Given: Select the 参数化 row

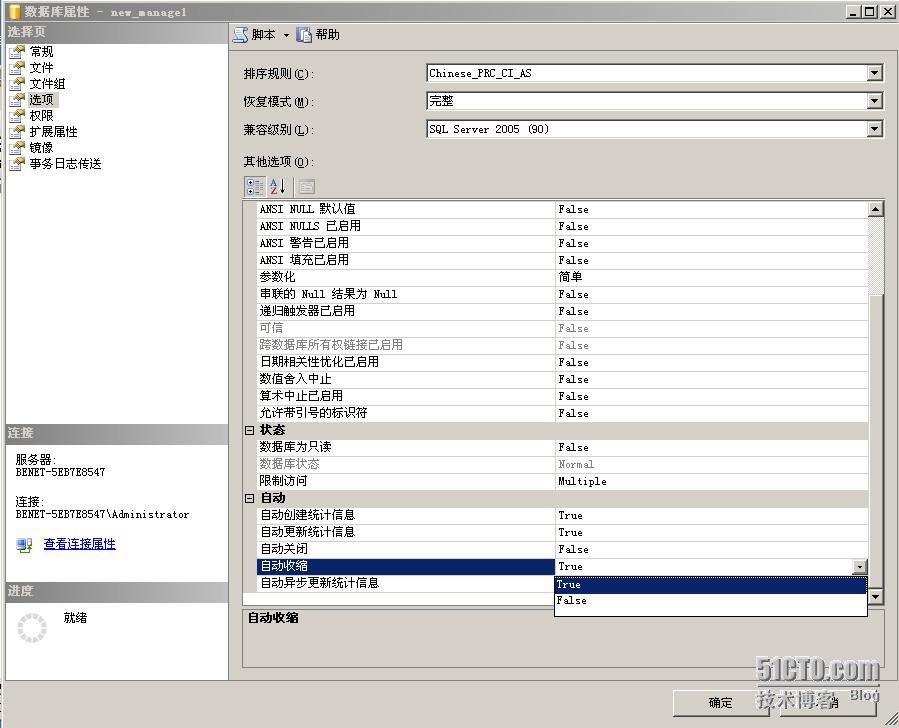Looking at the screenshot, I should tap(562, 277).
